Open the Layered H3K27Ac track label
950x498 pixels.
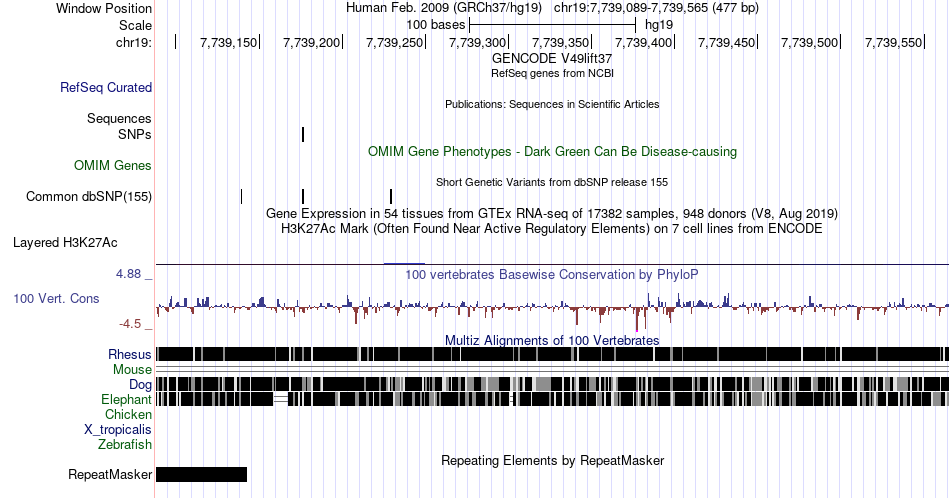pos(65,242)
